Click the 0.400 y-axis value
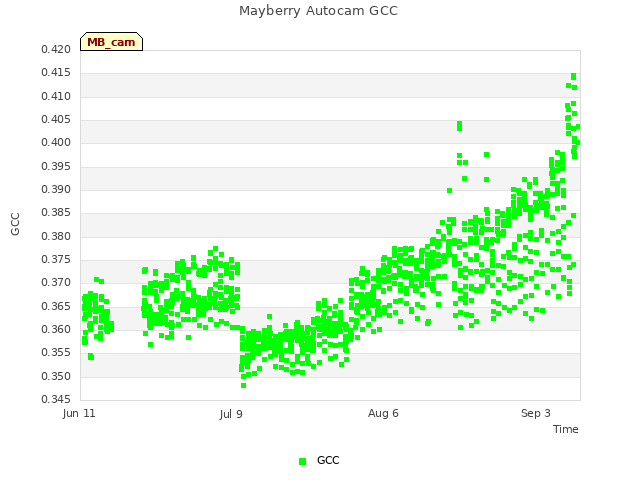The width and height of the screenshot is (640, 480). click(56, 143)
